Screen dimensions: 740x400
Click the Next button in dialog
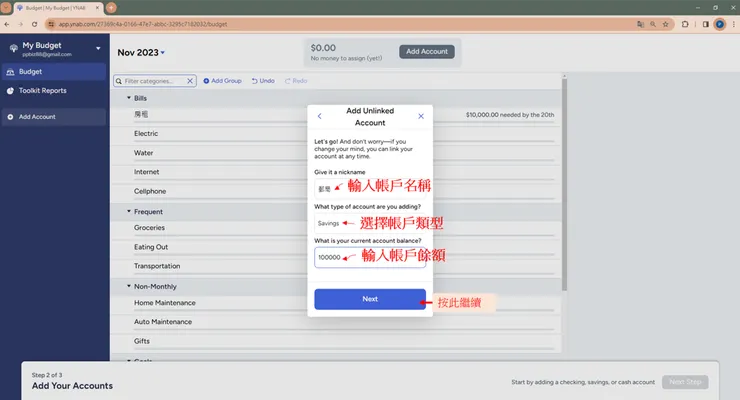[x=370, y=299]
